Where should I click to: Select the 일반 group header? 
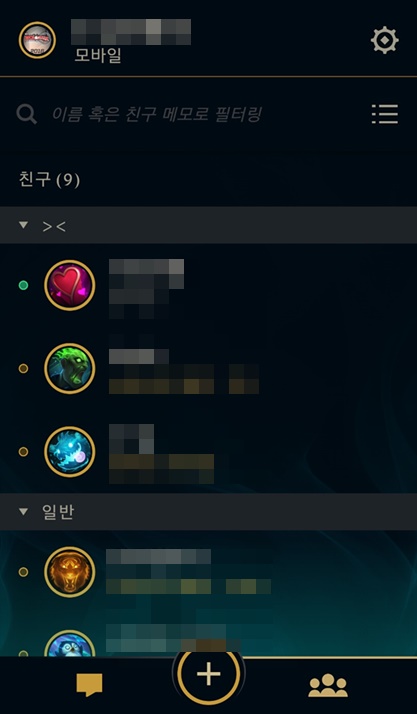208,512
